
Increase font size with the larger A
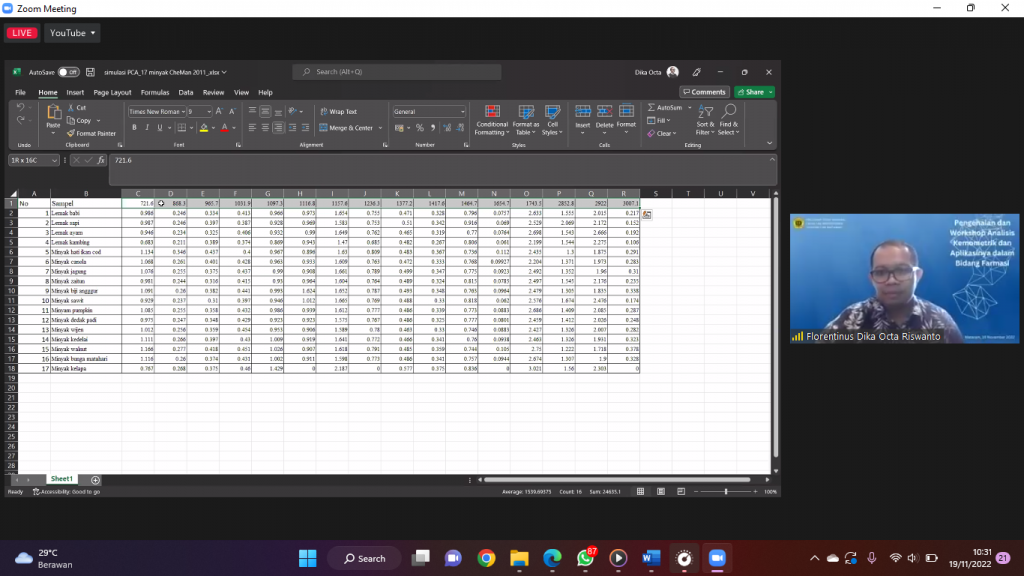(x=219, y=112)
